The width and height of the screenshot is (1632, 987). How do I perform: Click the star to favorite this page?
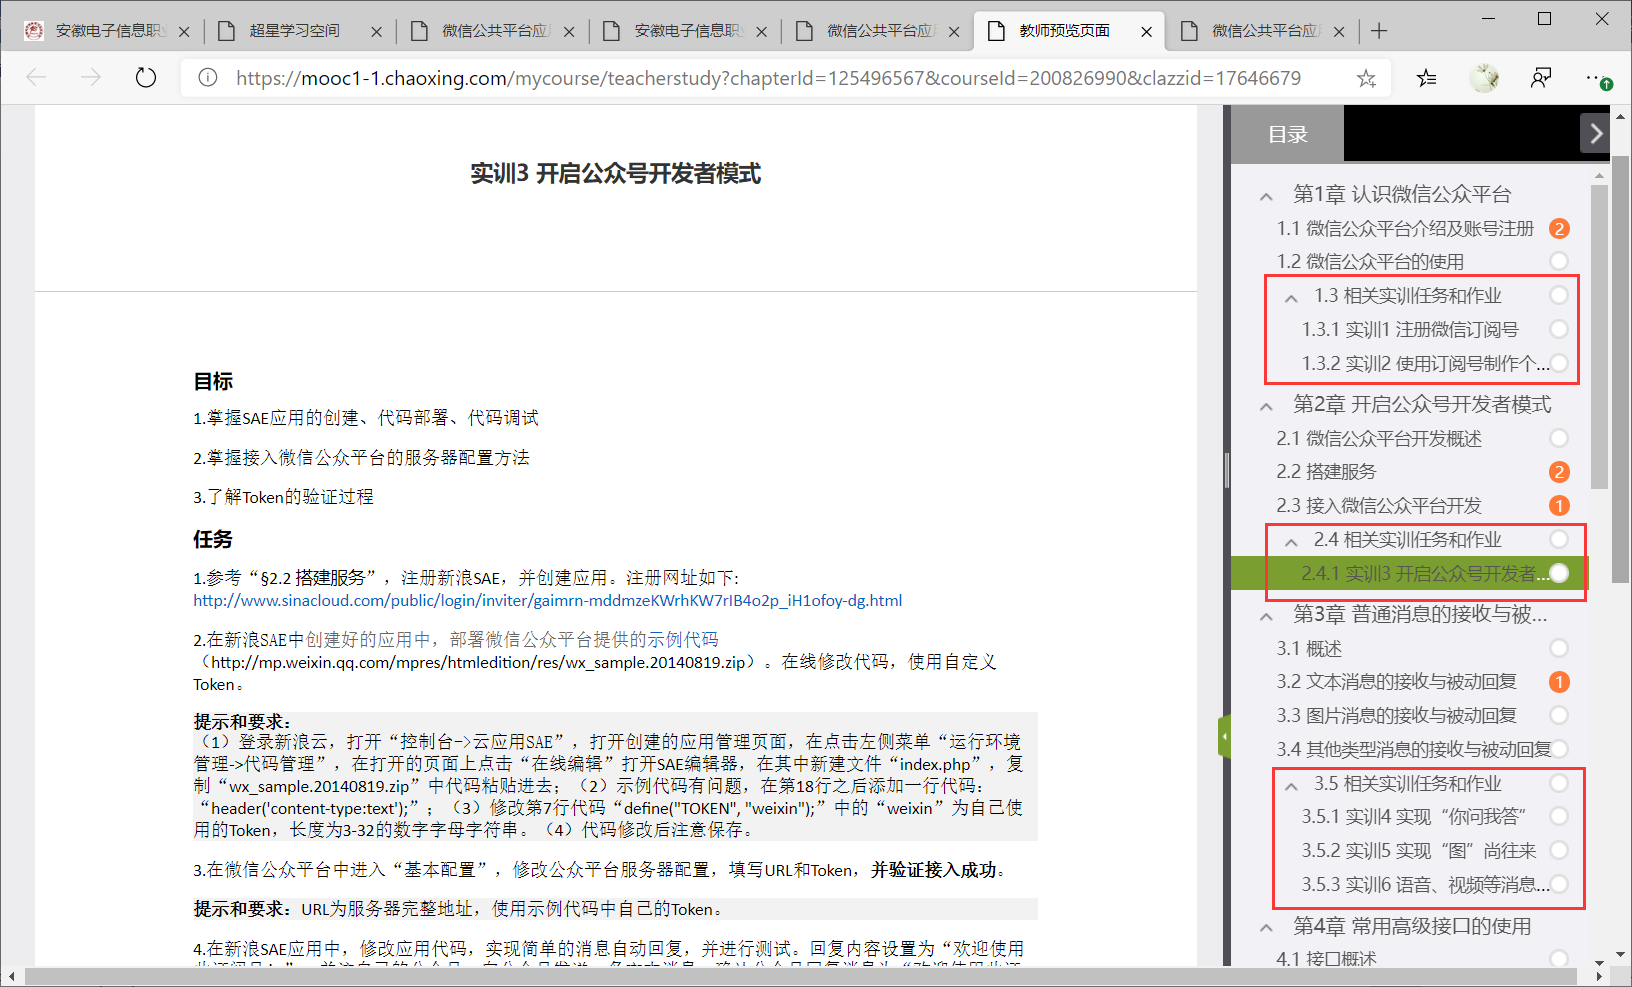point(1366,78)
